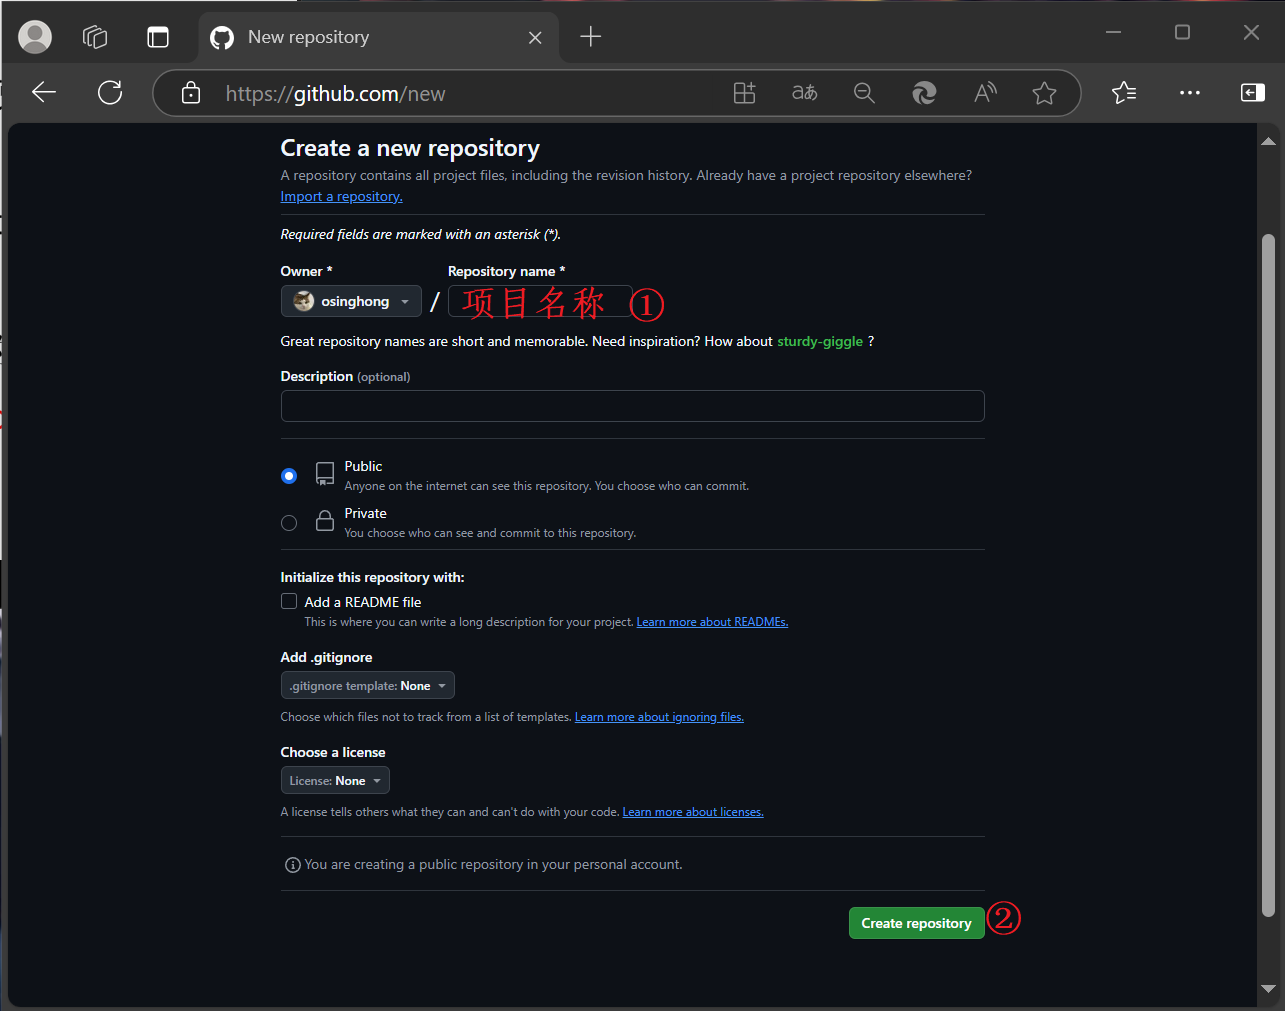This screenshot has width=1285, height=1011.
Task: Click into the Description input field
Action: [x=632, y=406]
